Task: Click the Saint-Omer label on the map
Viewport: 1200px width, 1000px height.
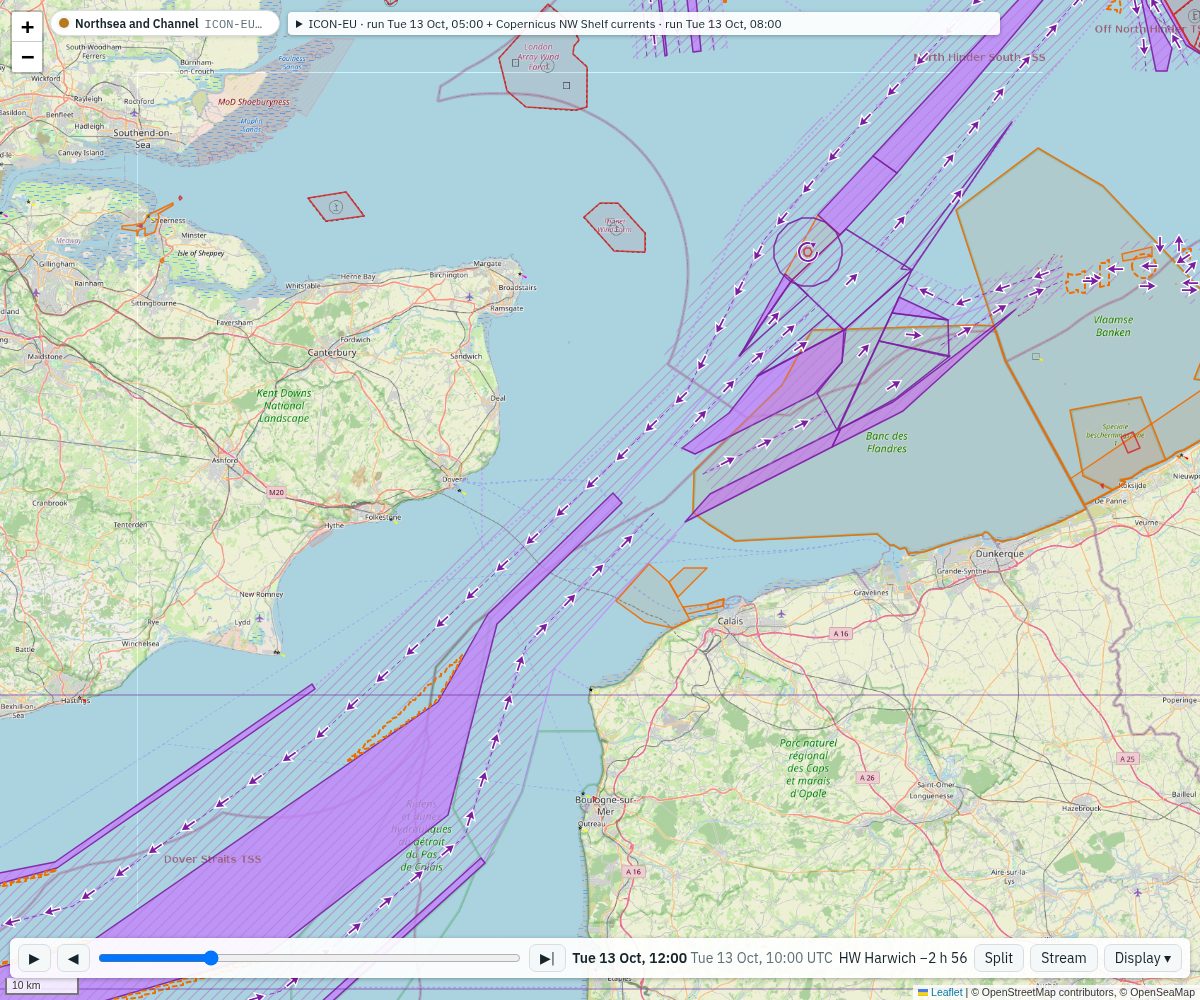Action: coord(936,784)
